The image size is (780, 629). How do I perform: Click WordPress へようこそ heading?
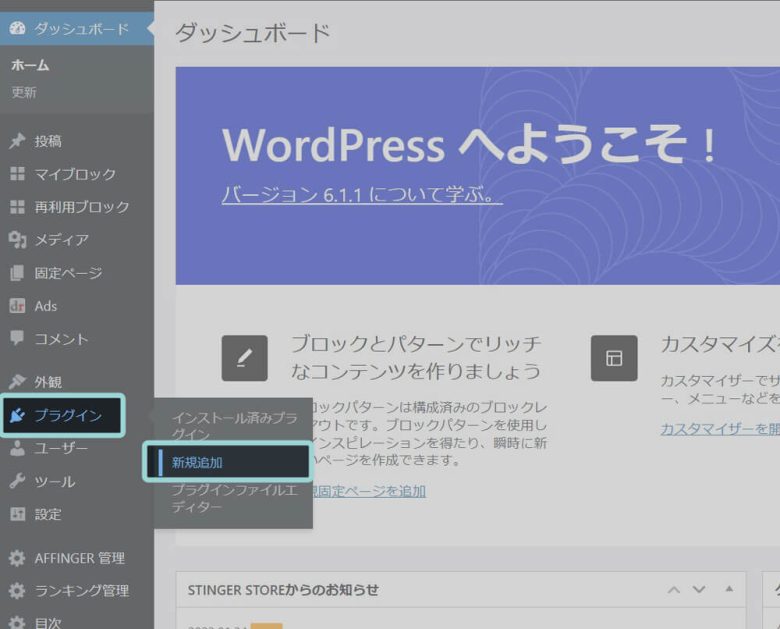coord(470,145)
